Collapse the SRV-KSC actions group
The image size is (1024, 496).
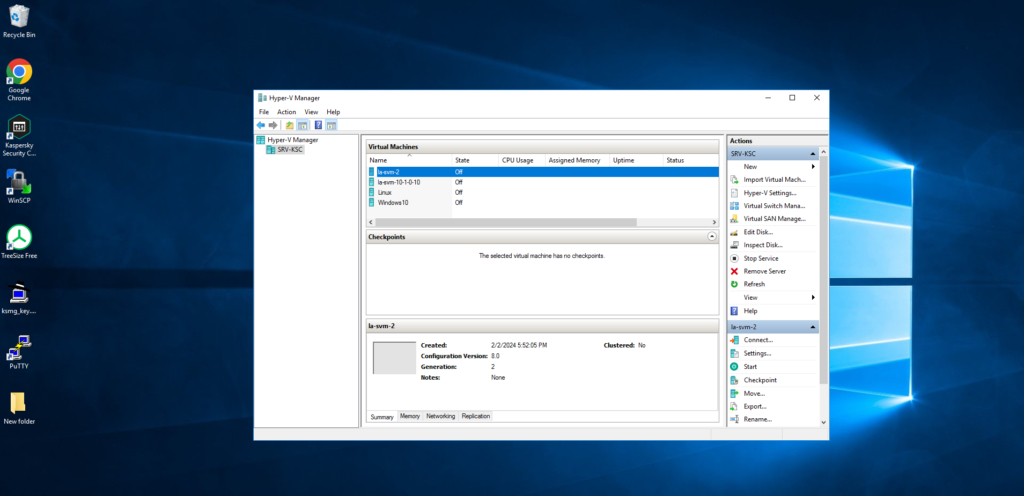(x=812, y=153)
